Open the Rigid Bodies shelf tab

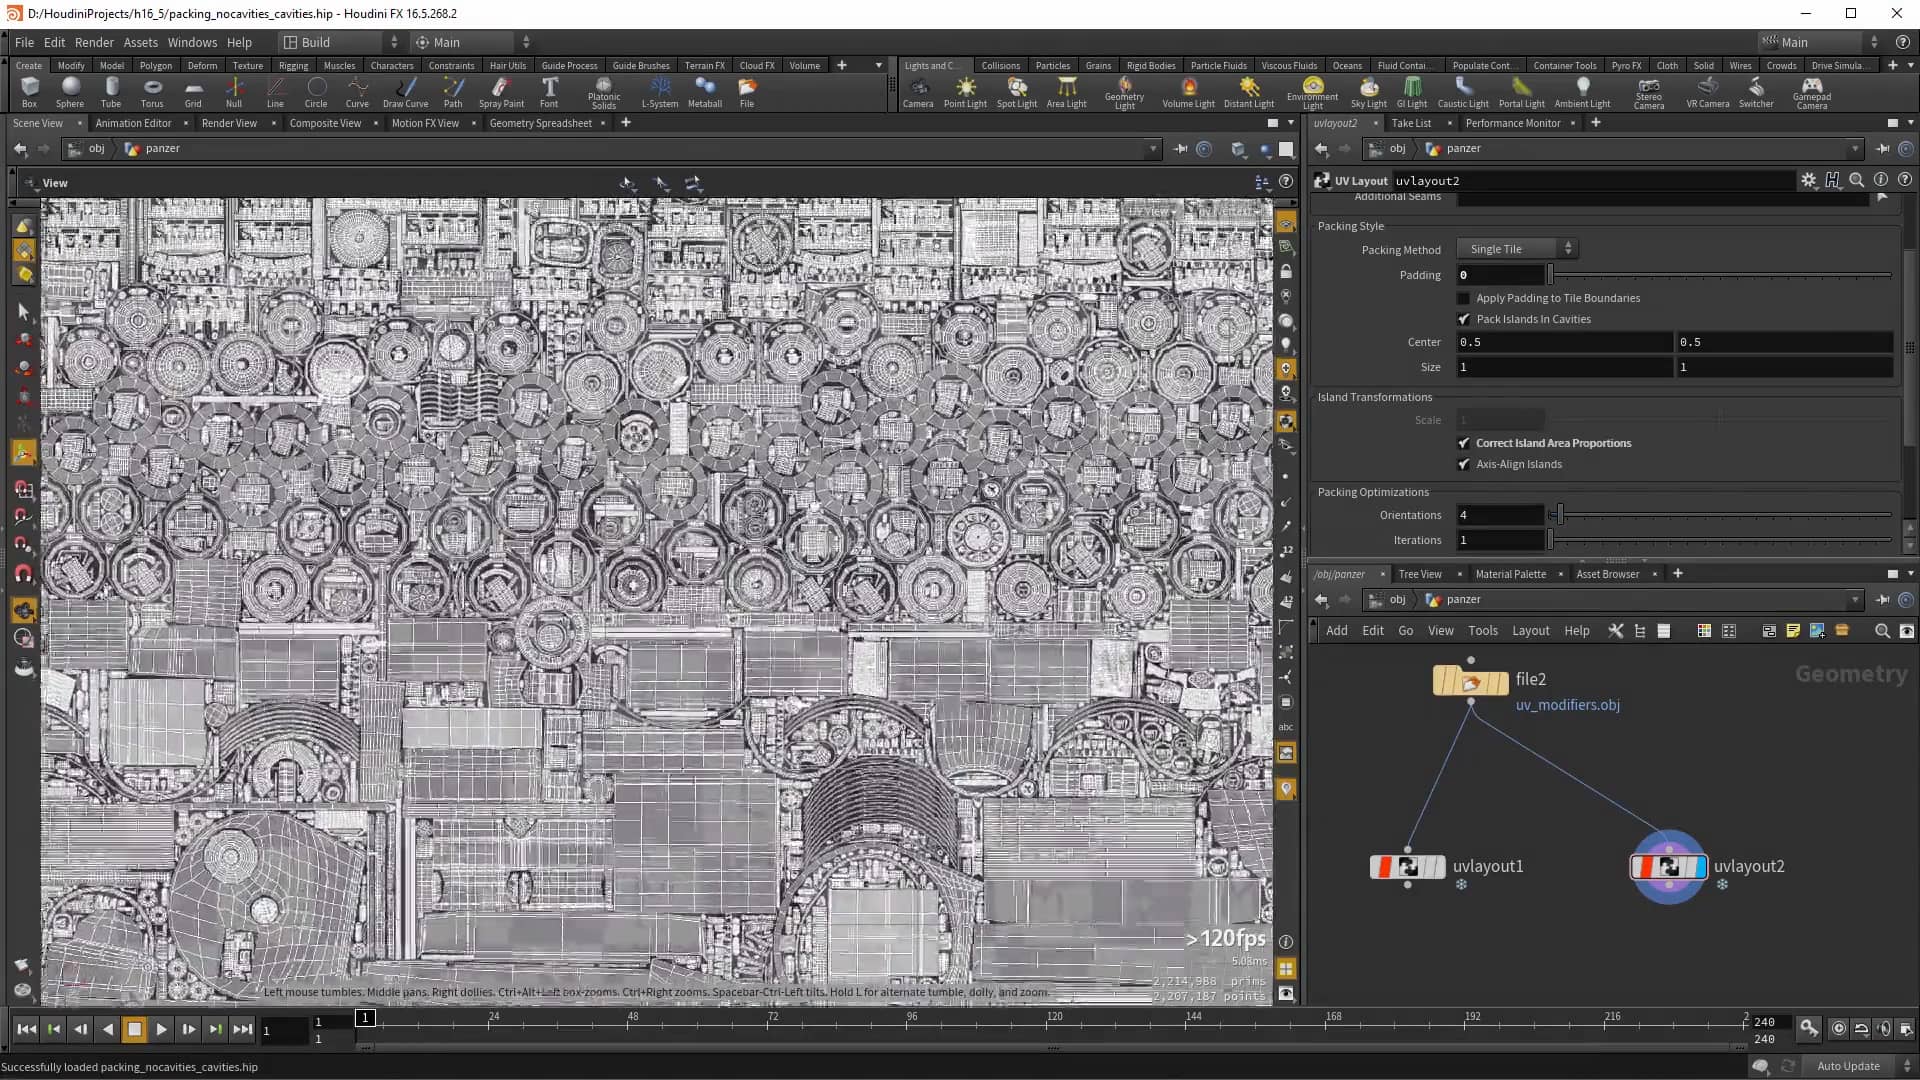point(1150,65)
